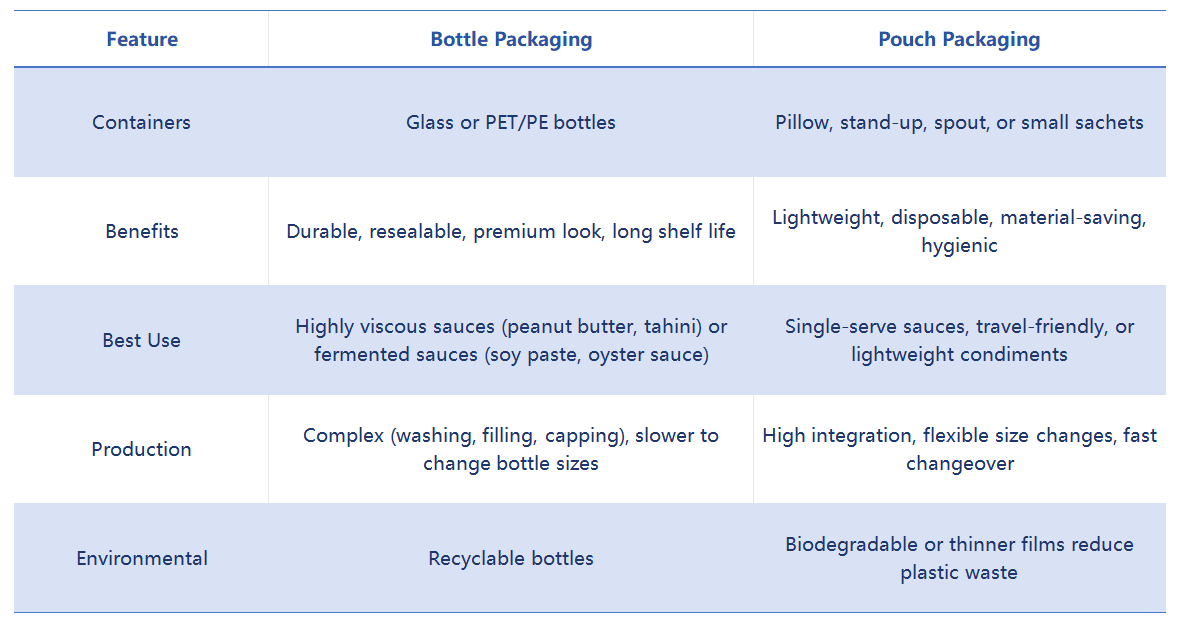Viewport: 1179px width, 620px height.
Task: Click the Best Use row label
Action: (141, 341)
